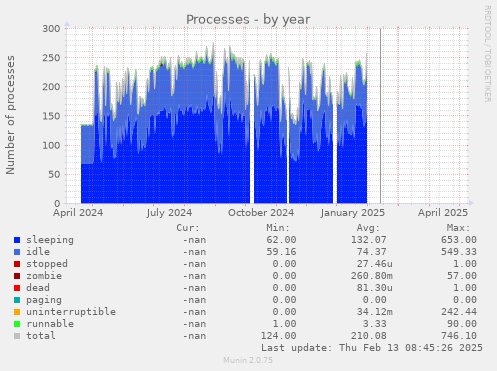Screen dimensions: 497x371
Task: Click the 'January 2025' x-axis label
Action: click(x=353, y=213)
